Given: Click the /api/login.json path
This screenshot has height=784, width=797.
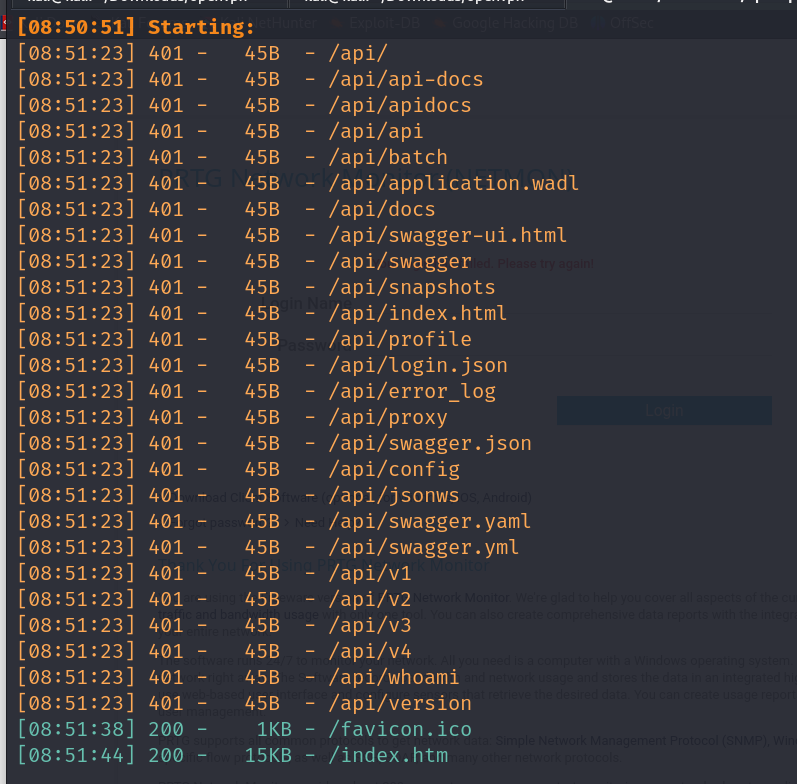Looking at the screenshot, I should pos(418,365).
